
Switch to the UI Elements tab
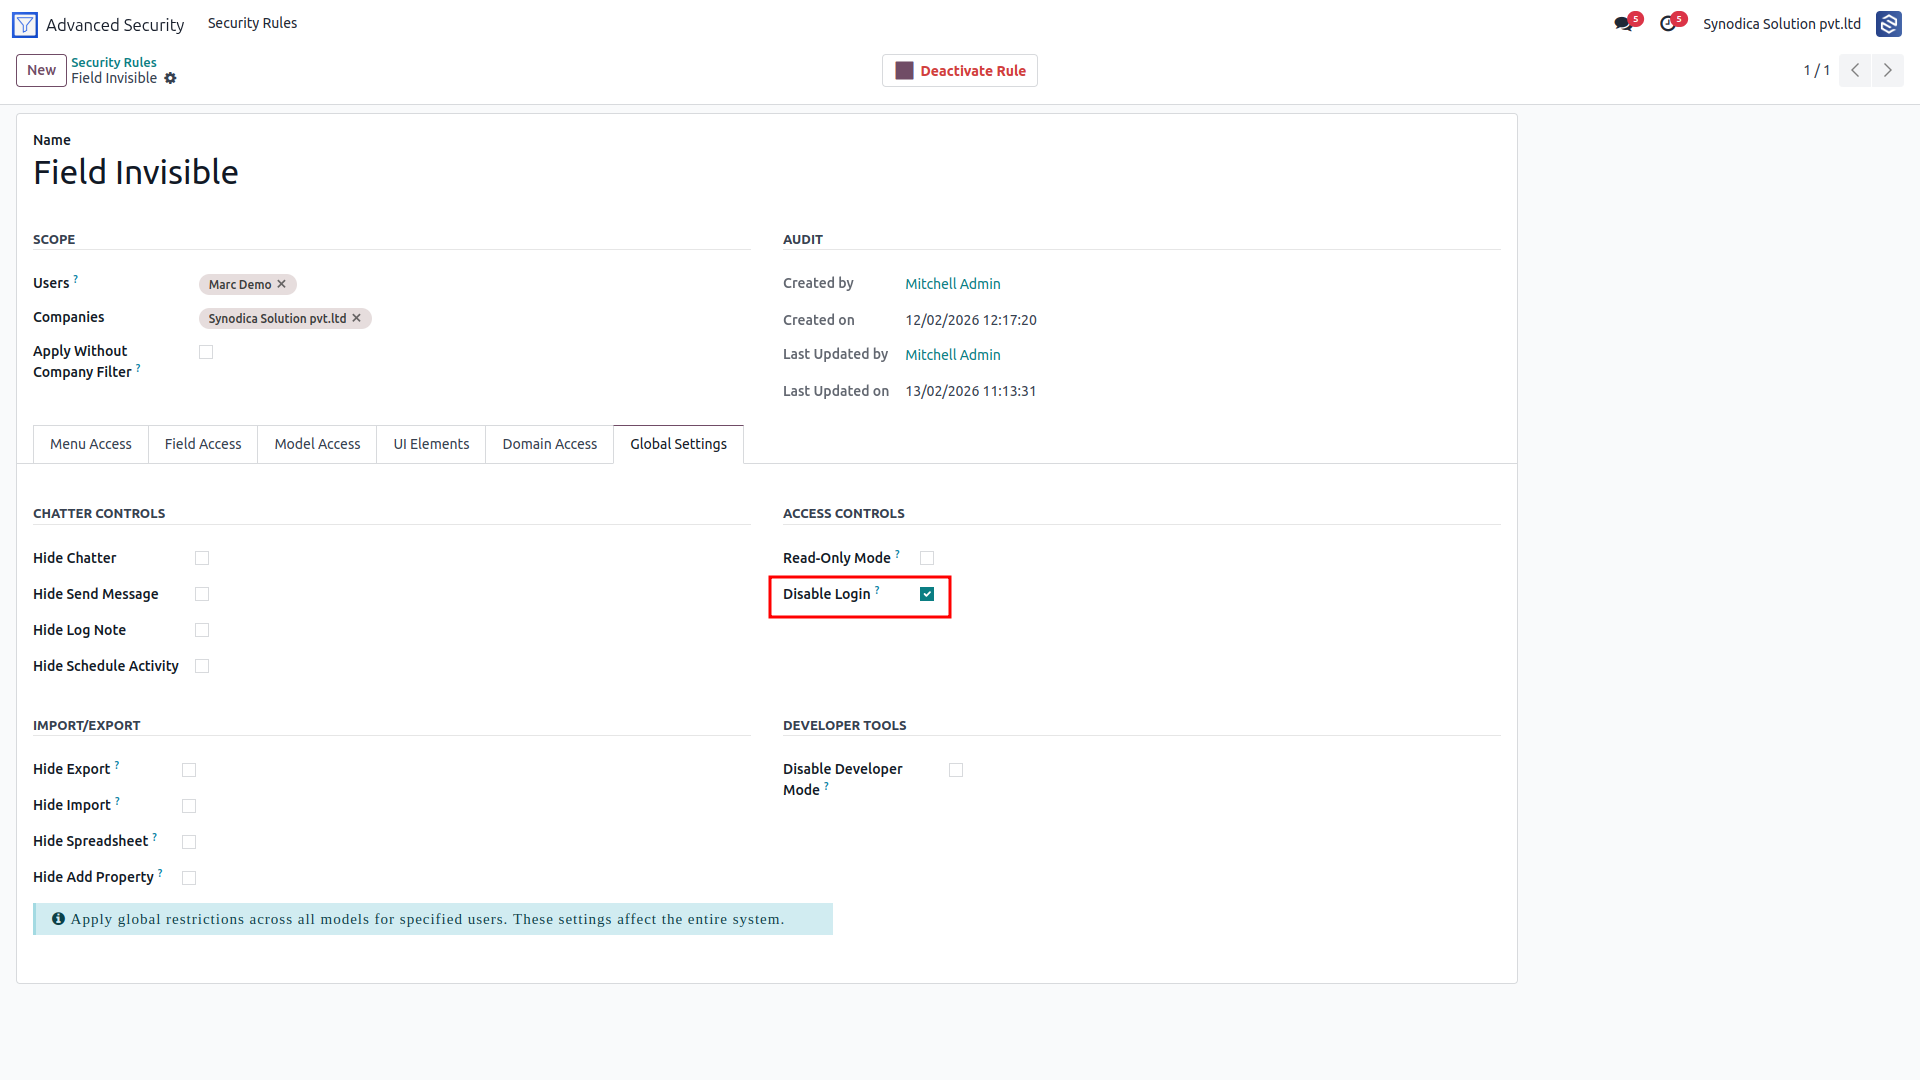click(431, 444)
